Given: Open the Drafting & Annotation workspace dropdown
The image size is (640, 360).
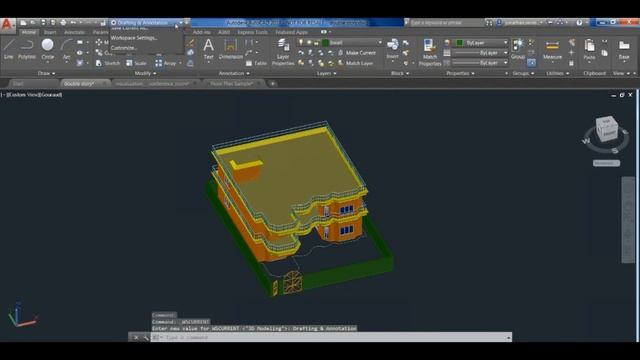Looking at the screenshot, I should 147,23.
